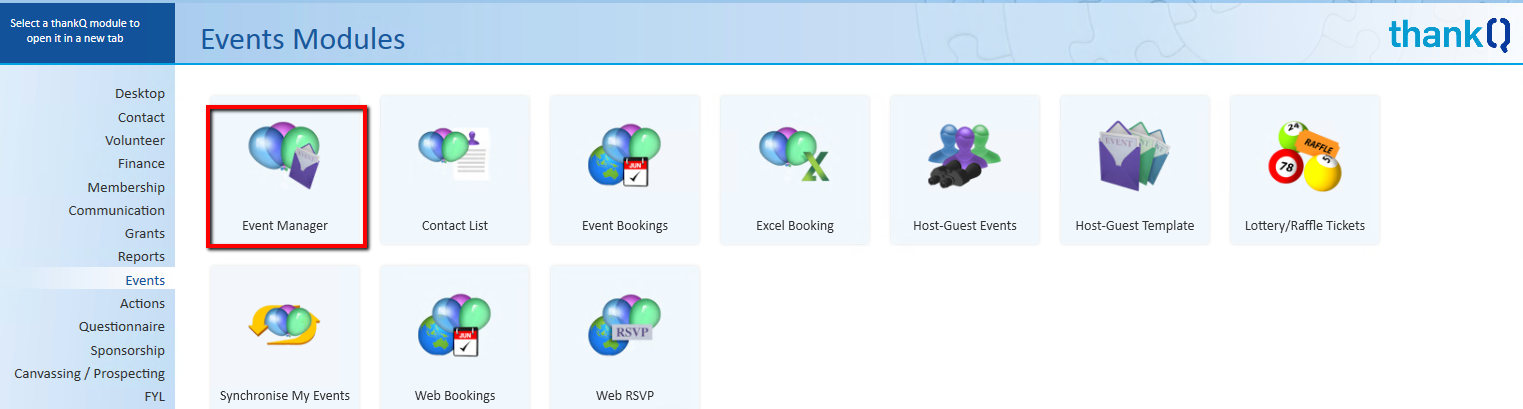Image resolution: width=1523 pixels, height=409 pixels.
Task: Choose Grants from the sidebar
Action: pos(145,233)
